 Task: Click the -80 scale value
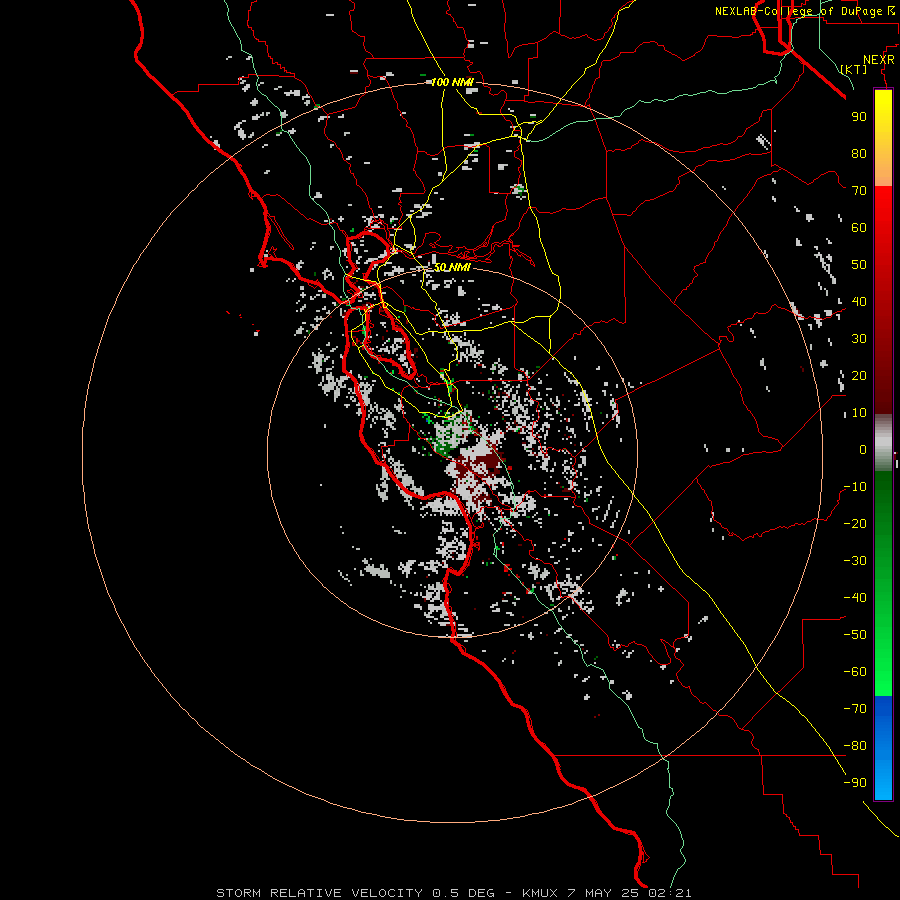[855, 746]
